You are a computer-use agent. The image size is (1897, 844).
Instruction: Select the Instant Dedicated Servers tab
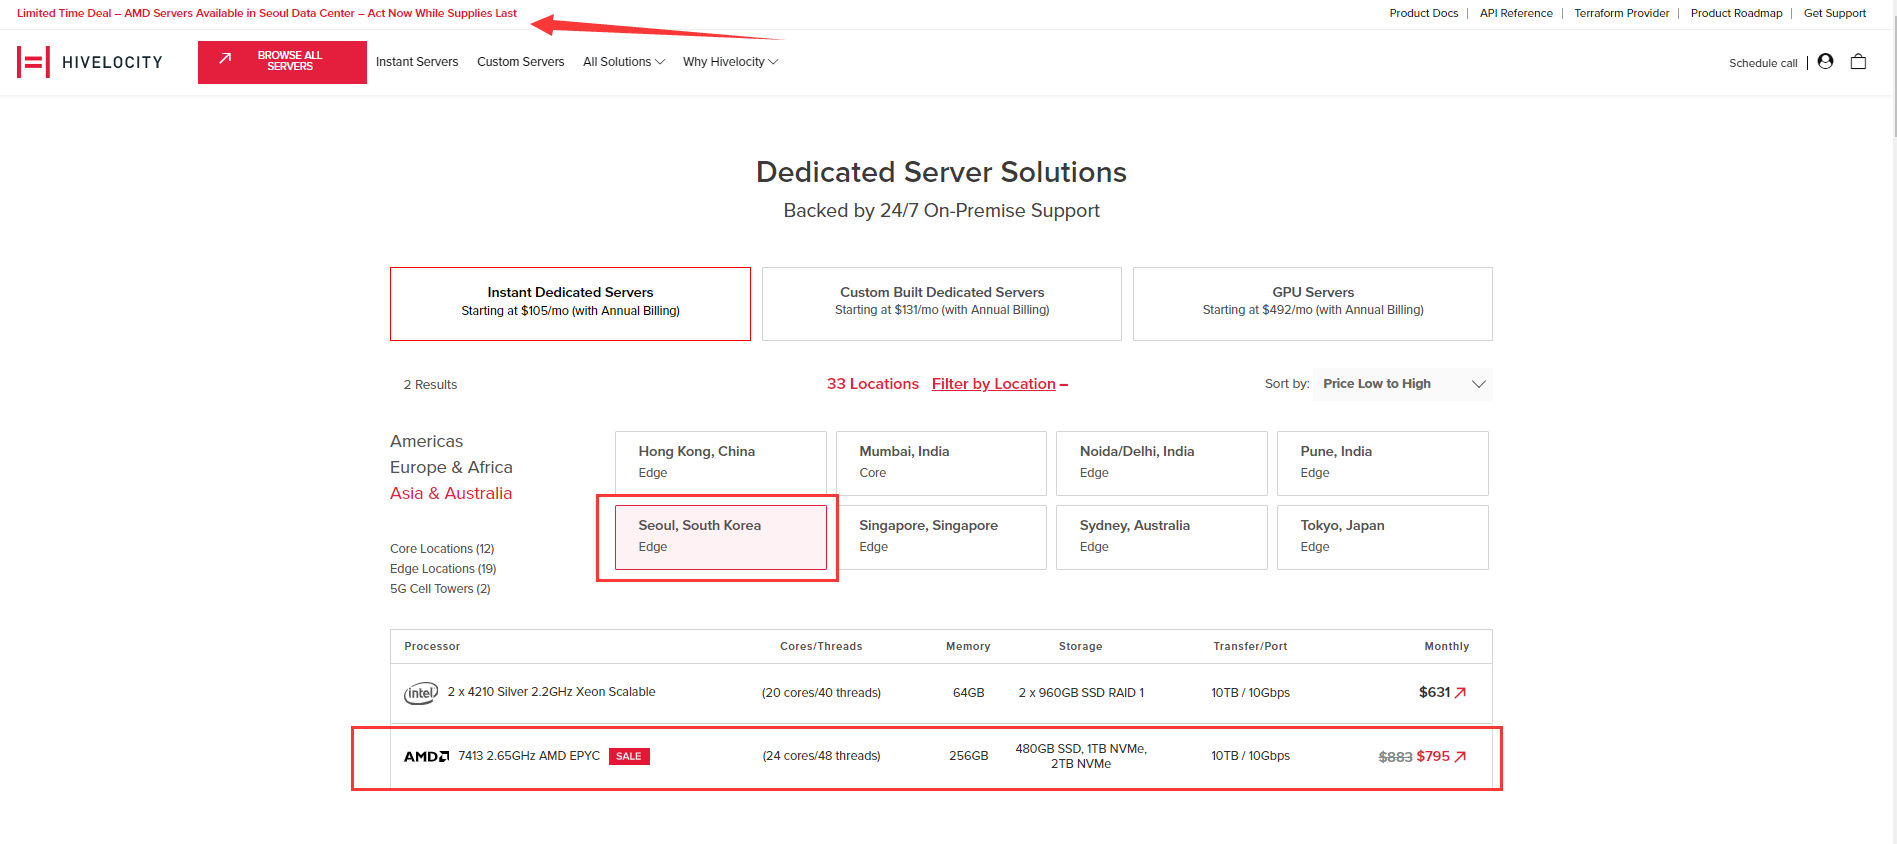tap(570, 304)
